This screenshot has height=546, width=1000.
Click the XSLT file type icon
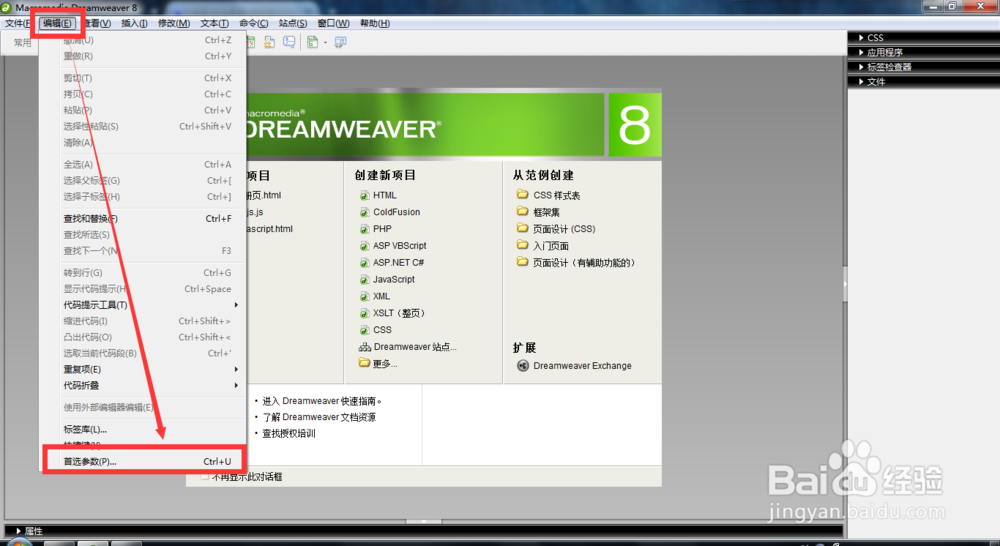pyautogui.click(x=364, y=313)
